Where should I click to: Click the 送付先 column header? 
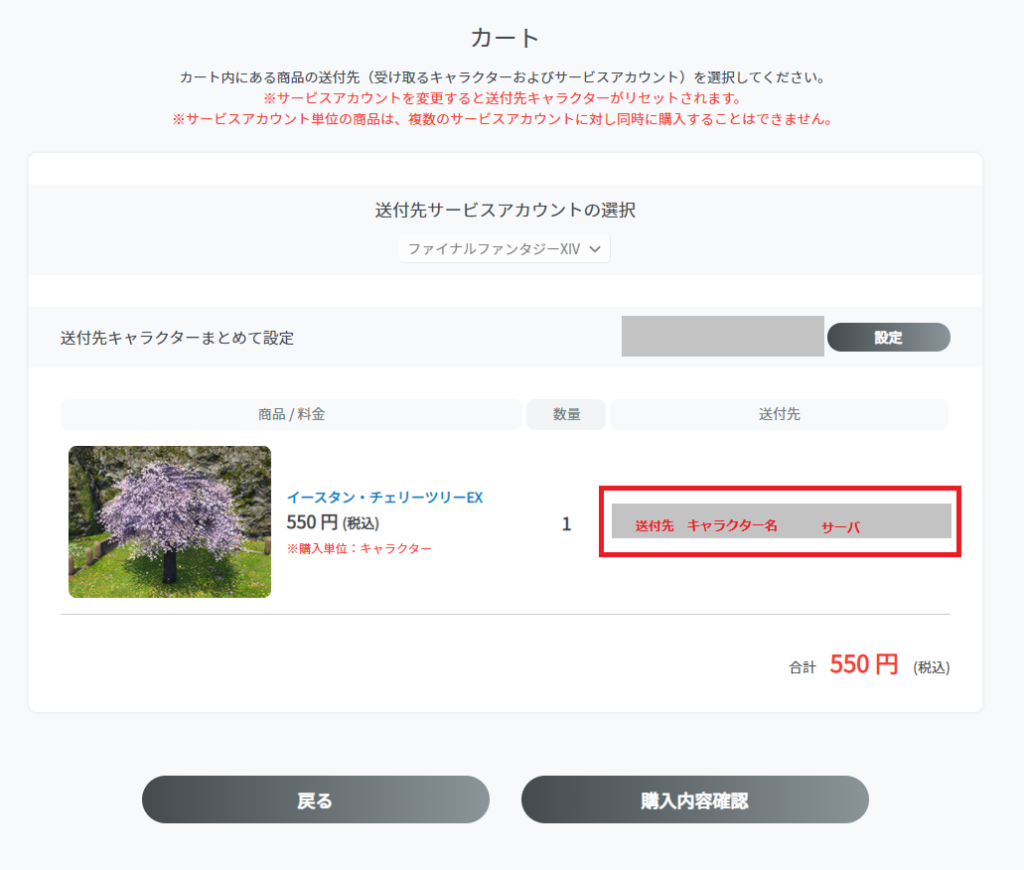pos(779,414)
